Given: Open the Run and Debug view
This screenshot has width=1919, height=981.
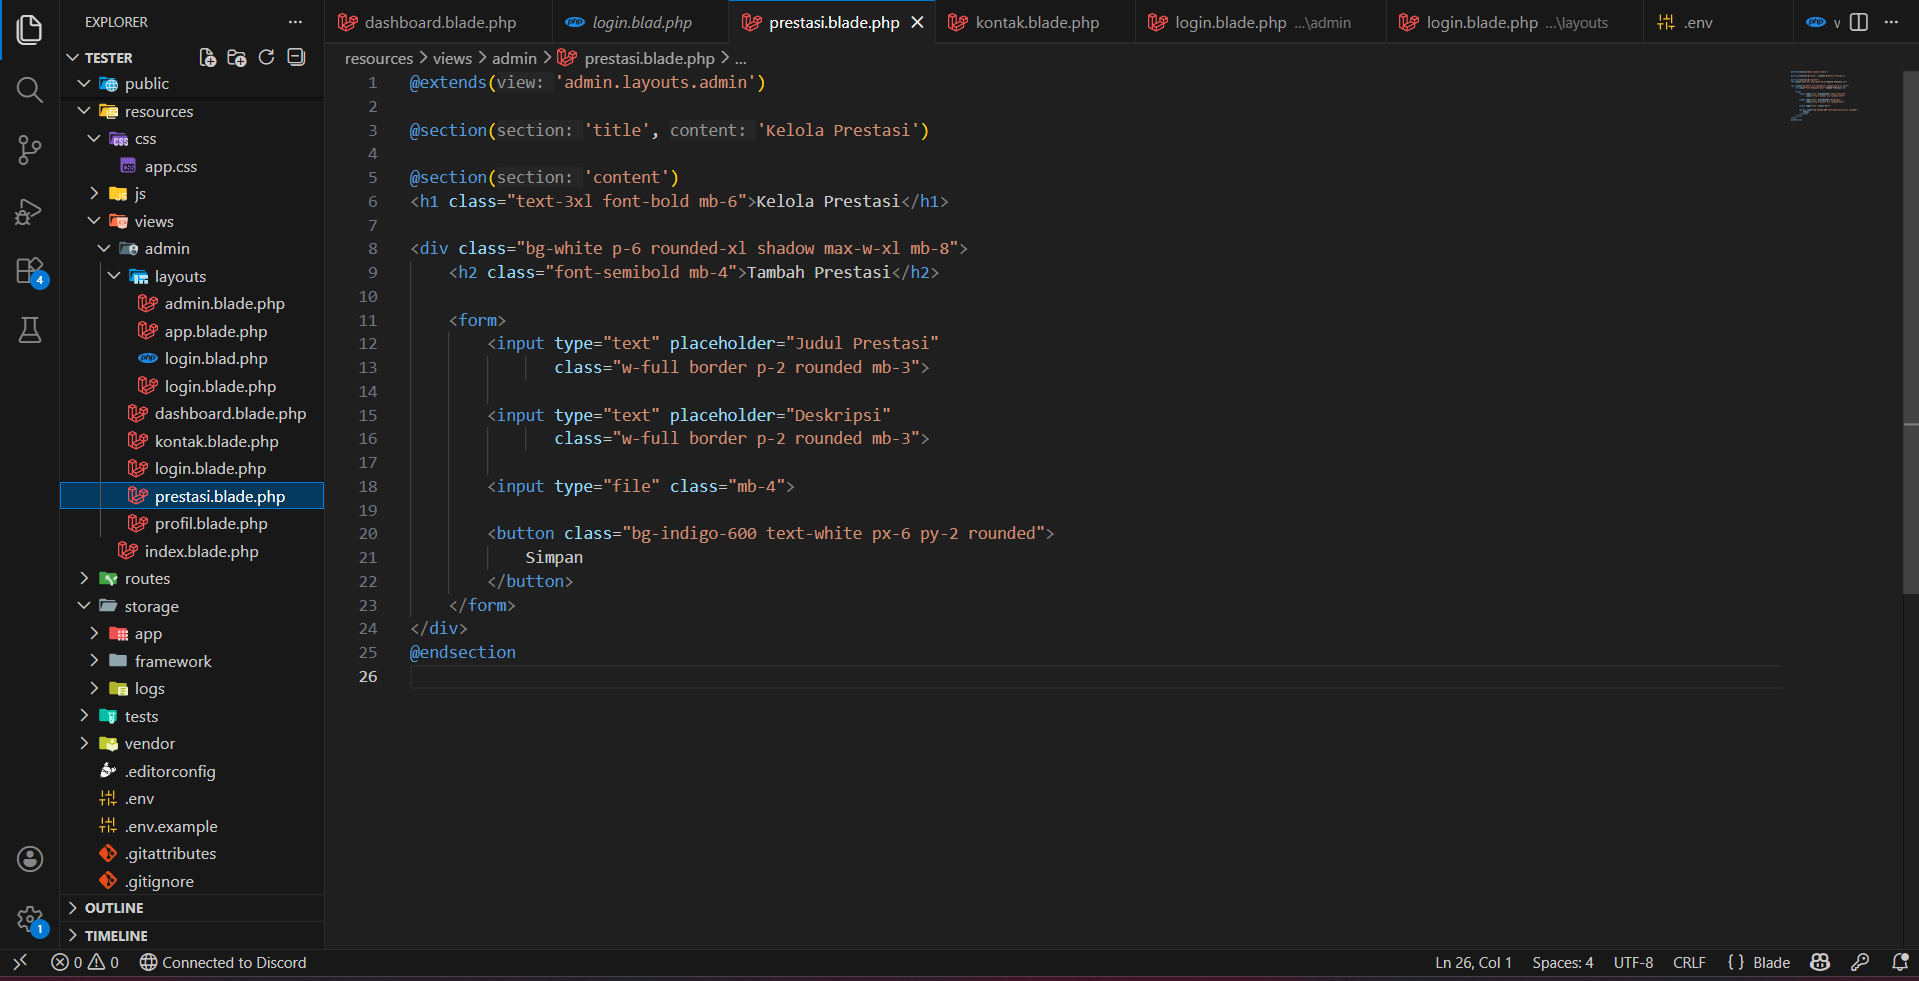Looking at the screenshot, I should coord(29,211).
